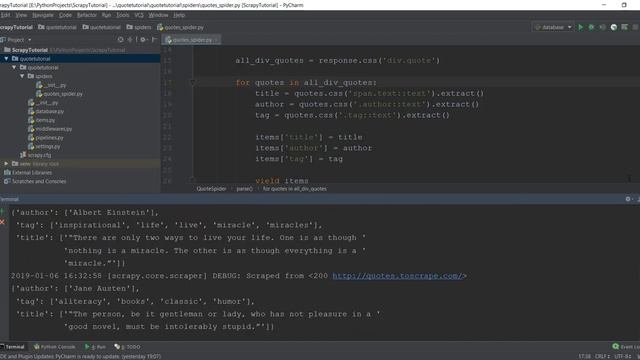Open the Terminal tool window tab
The height and width of the screenshot is (360, 640).
pyautogui.click(x=13, y=347)
